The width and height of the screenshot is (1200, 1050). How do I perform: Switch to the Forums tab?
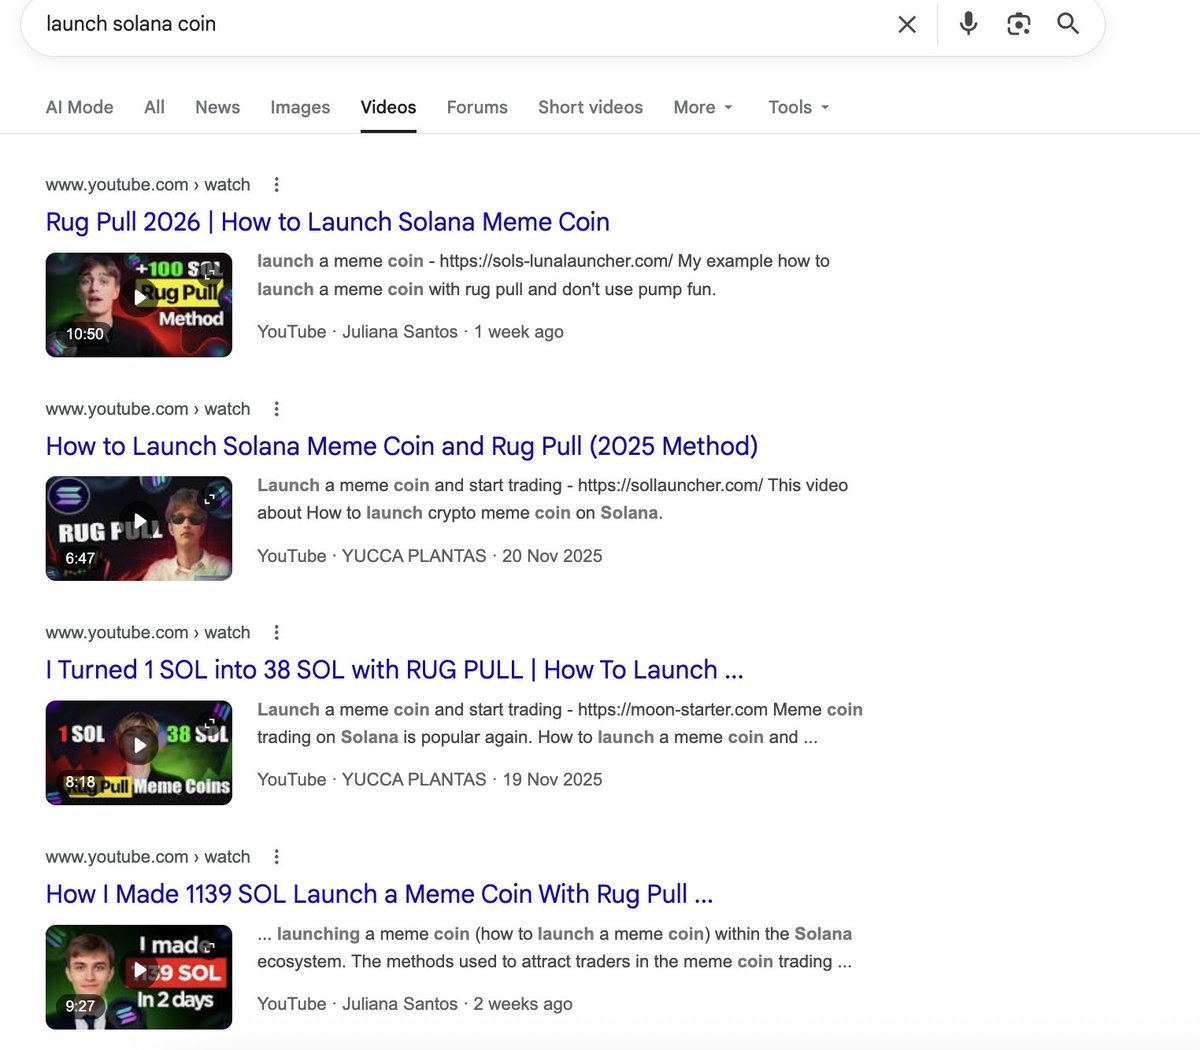coord(477,107)
